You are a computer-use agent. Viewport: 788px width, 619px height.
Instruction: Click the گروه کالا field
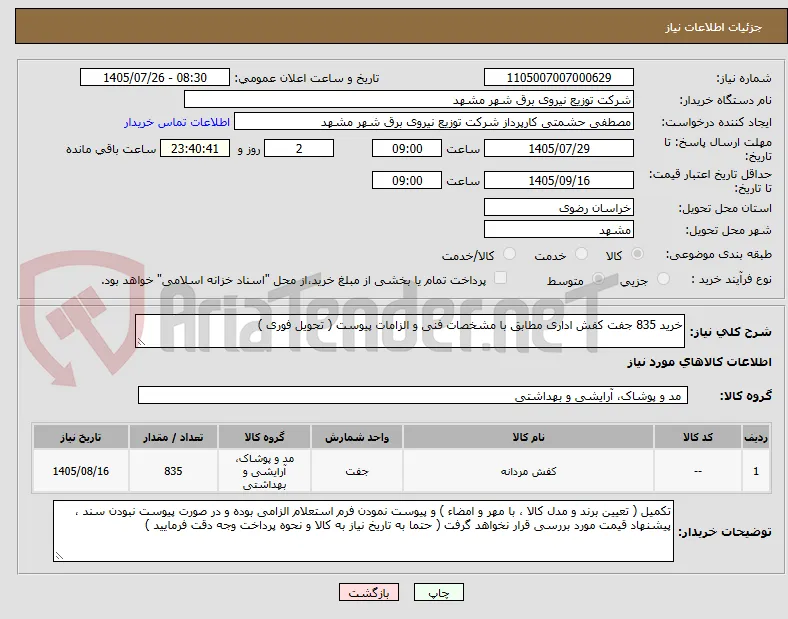(x=413, y=395)
